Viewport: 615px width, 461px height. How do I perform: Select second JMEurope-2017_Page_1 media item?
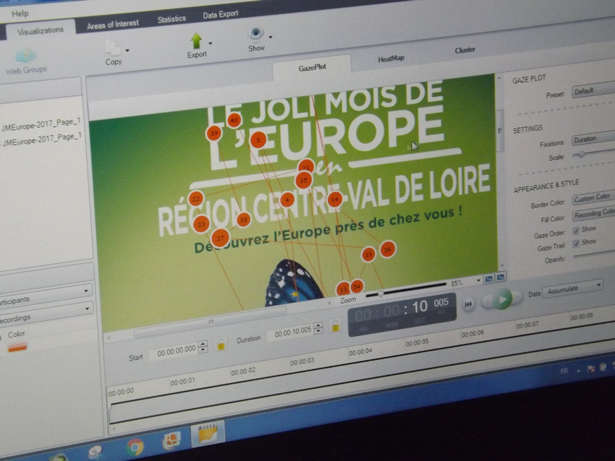coord(41,140)
